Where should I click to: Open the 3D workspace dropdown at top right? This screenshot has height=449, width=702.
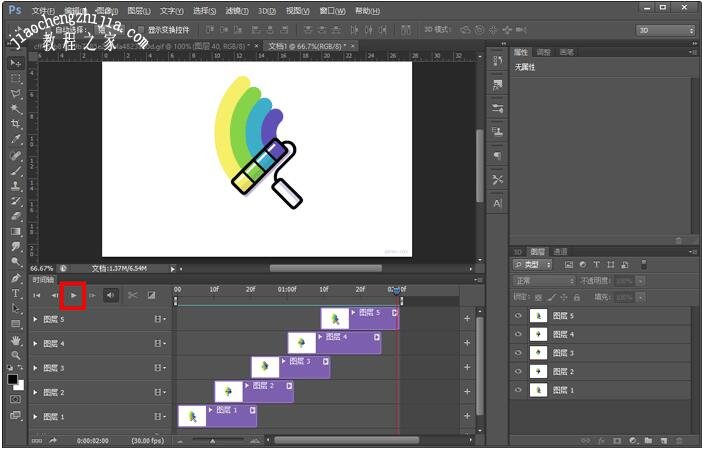665,30
